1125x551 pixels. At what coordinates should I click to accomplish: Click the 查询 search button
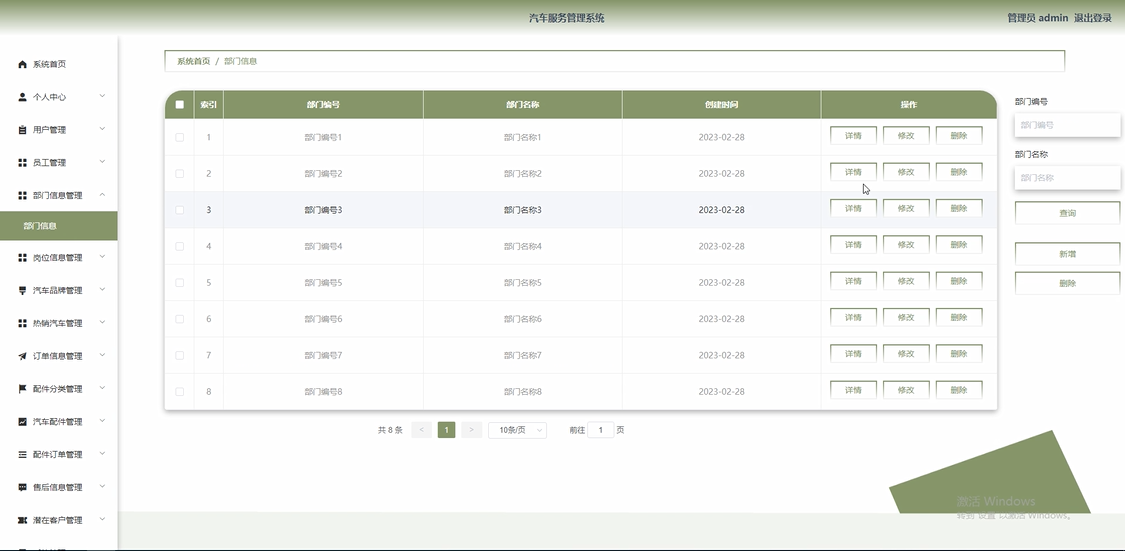click(x=1068, y=213)
